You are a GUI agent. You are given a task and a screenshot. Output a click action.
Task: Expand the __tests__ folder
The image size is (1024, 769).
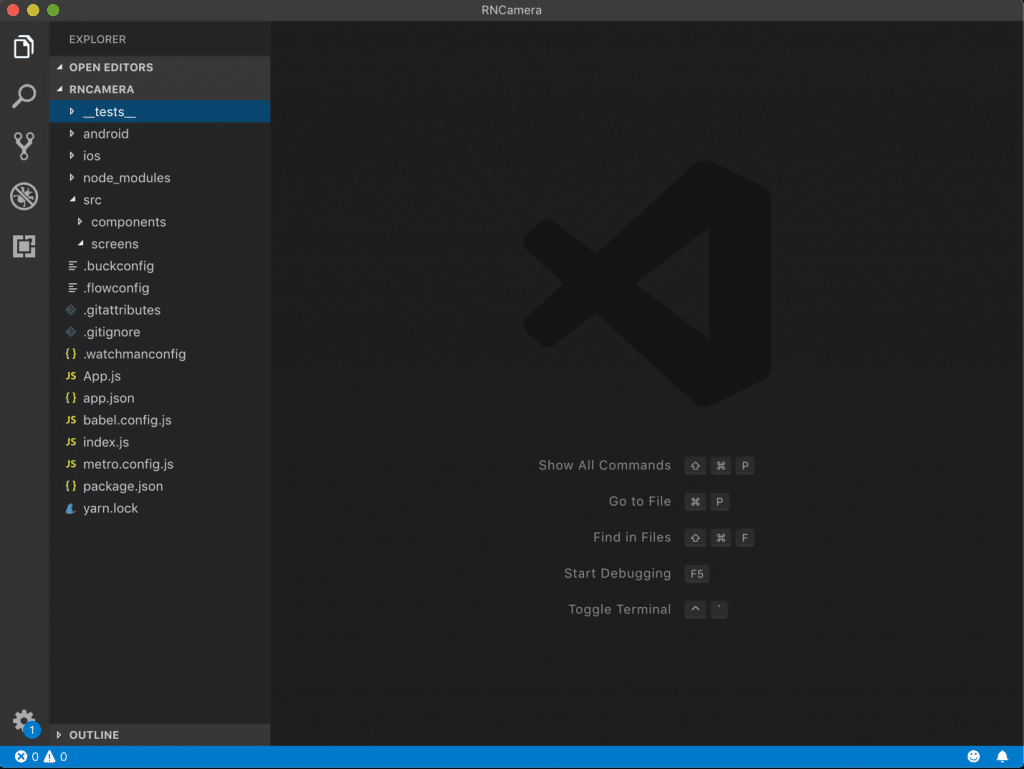pos(109,112)
